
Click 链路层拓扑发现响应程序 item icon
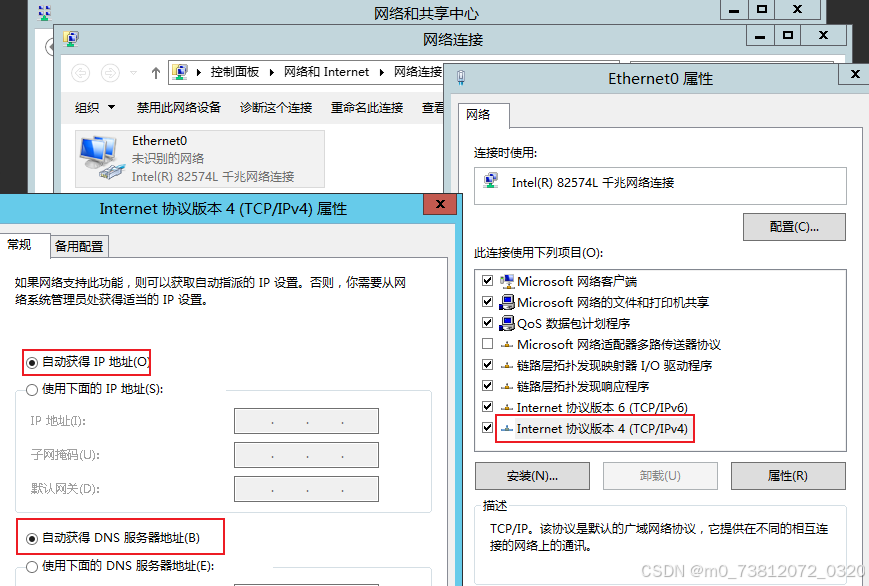(x=507, y=386)
